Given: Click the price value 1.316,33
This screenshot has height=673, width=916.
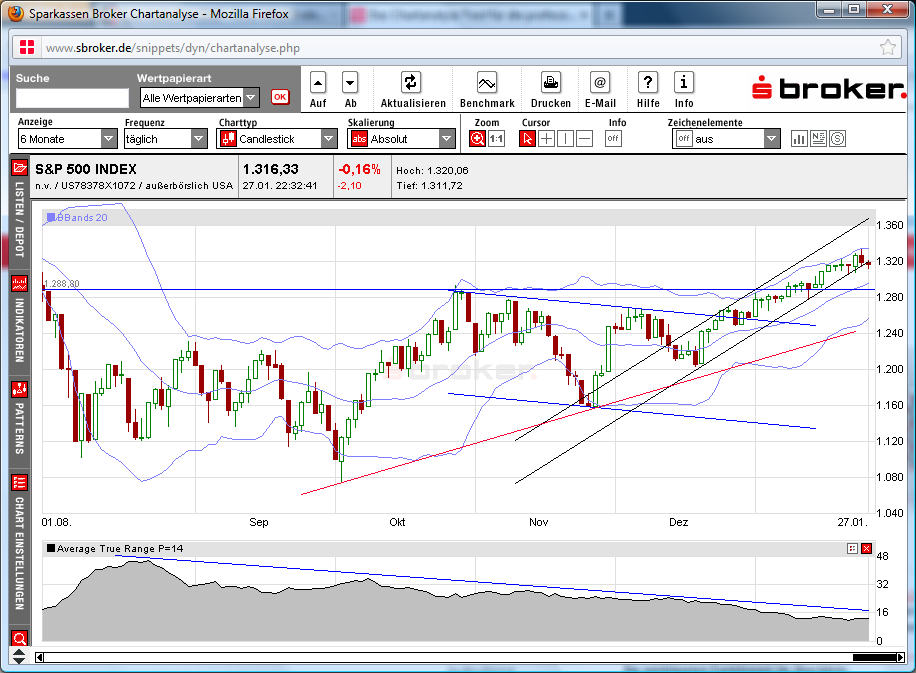Looking at the screenshot, I should point(270,169).
